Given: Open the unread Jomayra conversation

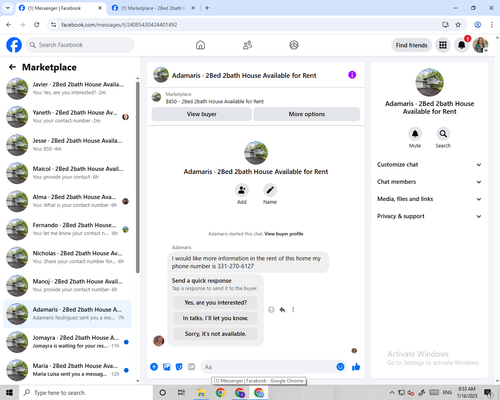Looking at the screenshot, I should (67, 342).
